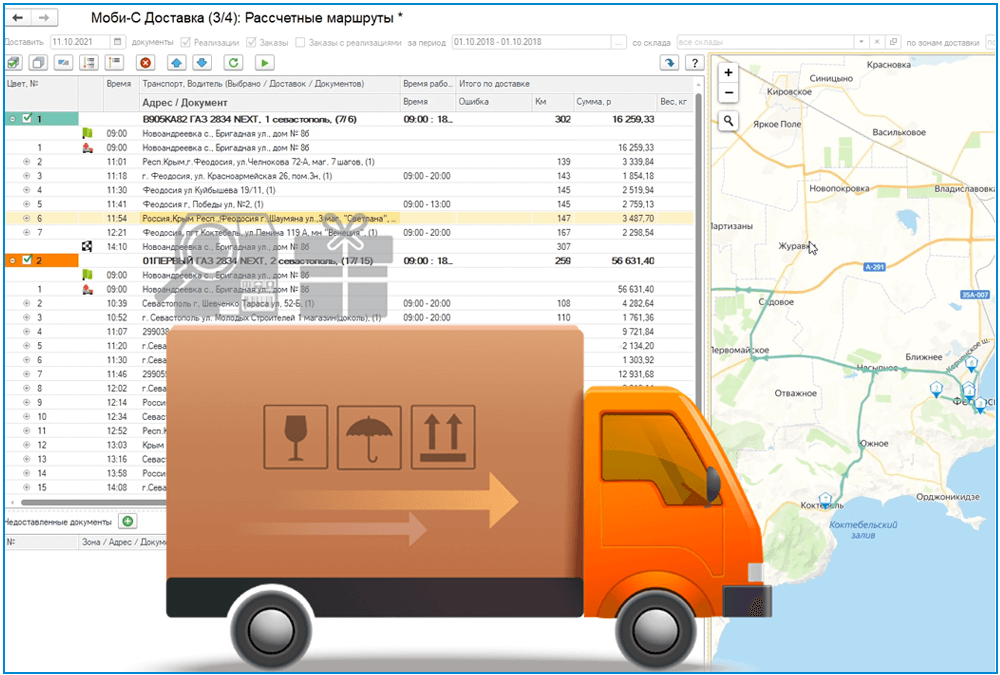1000x675 pixels.
Task: Toggle the Заказы checkbox
Action: [252, 42]
